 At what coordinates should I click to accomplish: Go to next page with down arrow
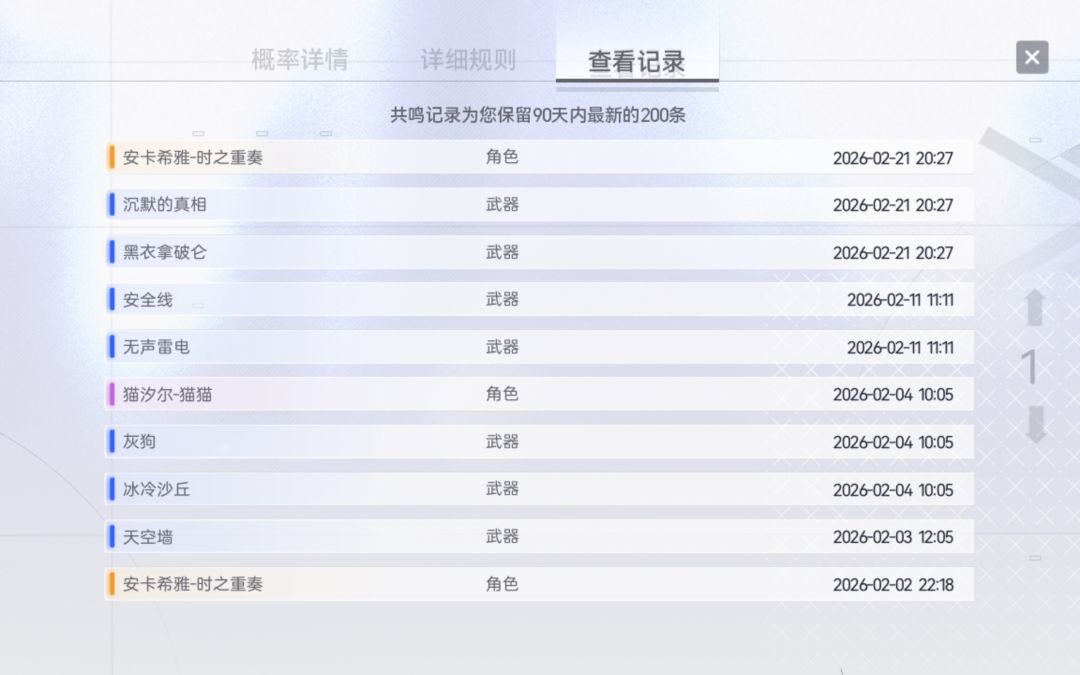(x=1035, y=424)
